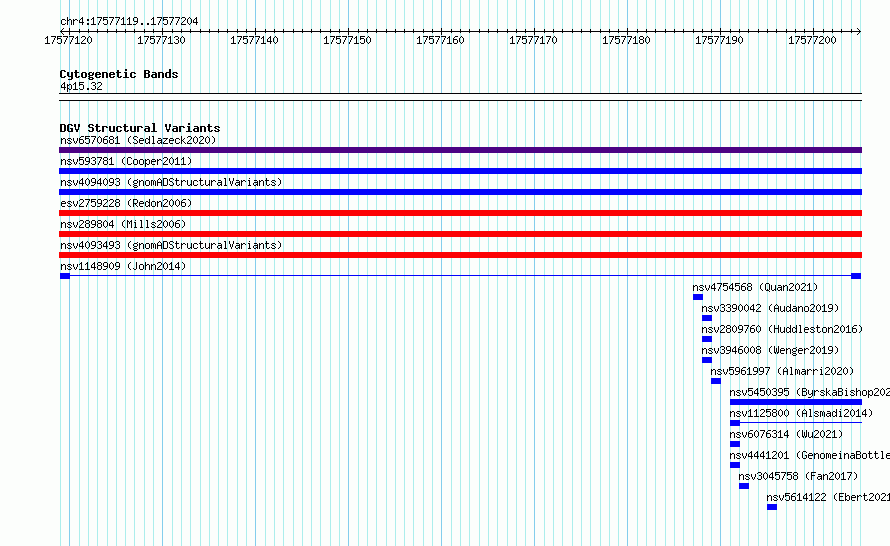Click the blue block under nsv6076314
The width and height of the screenshot is (890, 546).
click(735, 444)
